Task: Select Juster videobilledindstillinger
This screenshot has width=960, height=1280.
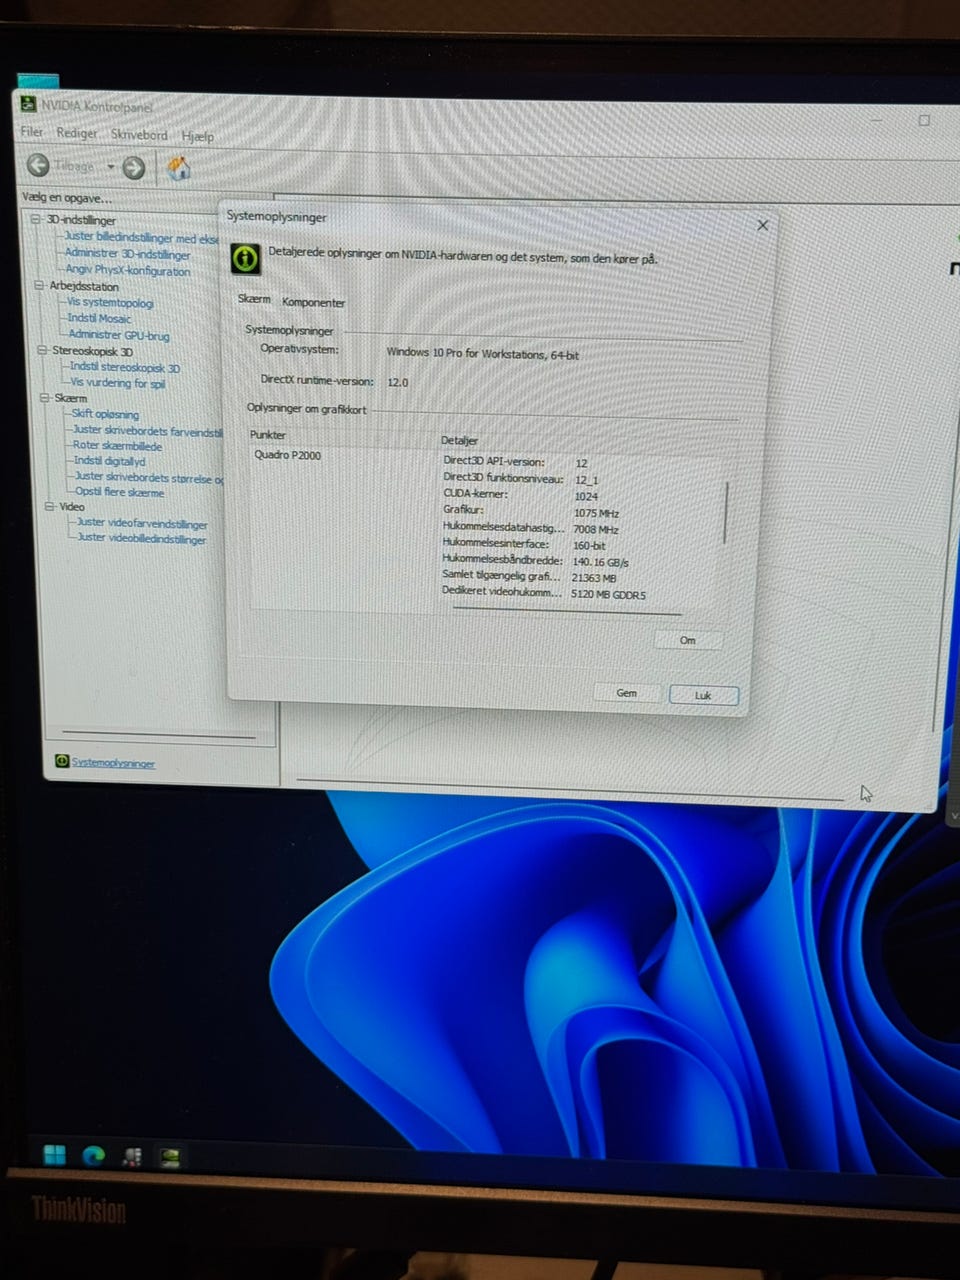Action: (142, 538)
